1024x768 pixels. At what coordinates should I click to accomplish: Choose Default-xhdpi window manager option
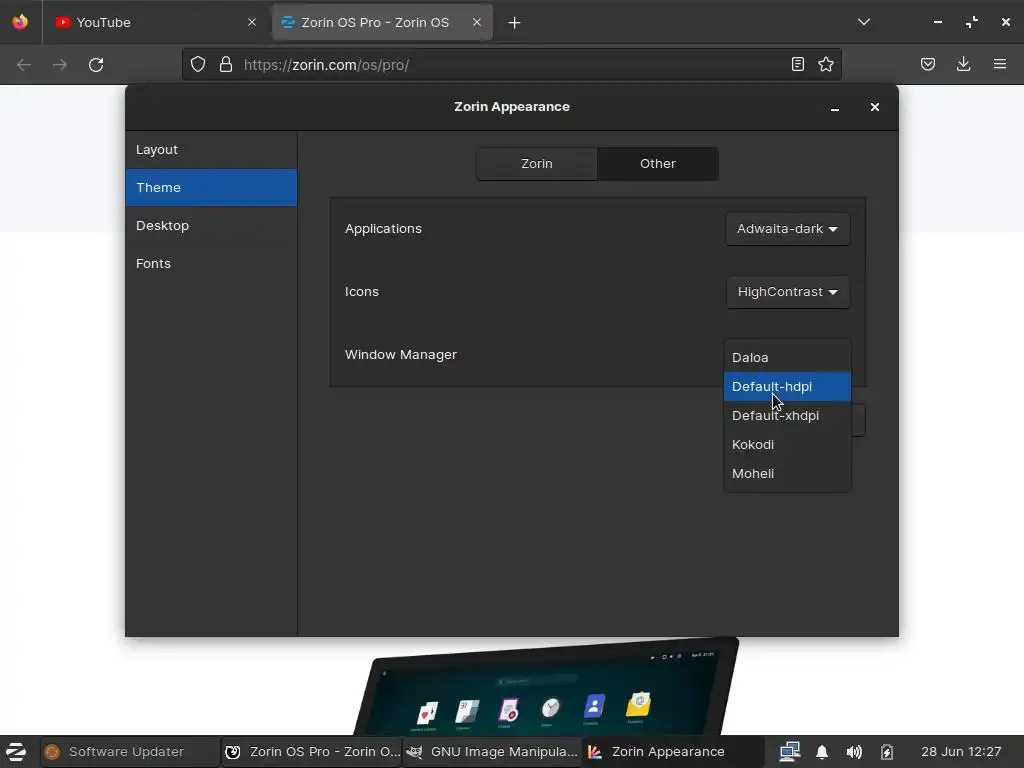pos(788,415)
